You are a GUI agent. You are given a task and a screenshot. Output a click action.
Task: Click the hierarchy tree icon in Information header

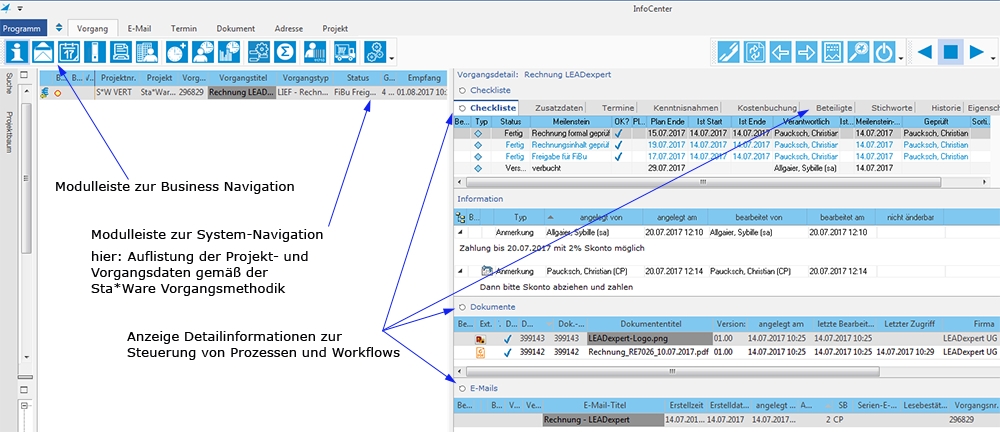tap(461, 216)
